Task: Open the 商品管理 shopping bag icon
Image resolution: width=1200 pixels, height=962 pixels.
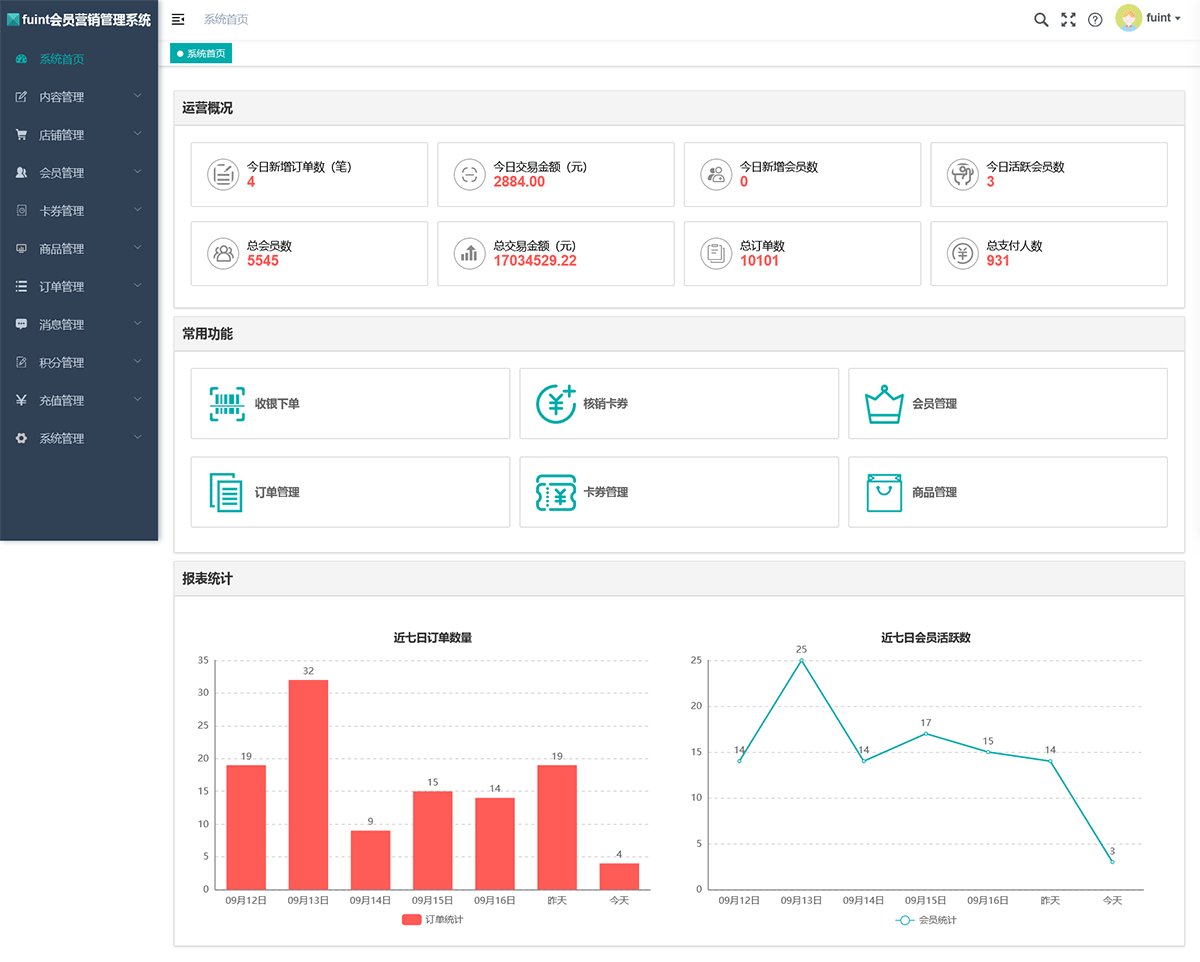Action: coord(883,491)
